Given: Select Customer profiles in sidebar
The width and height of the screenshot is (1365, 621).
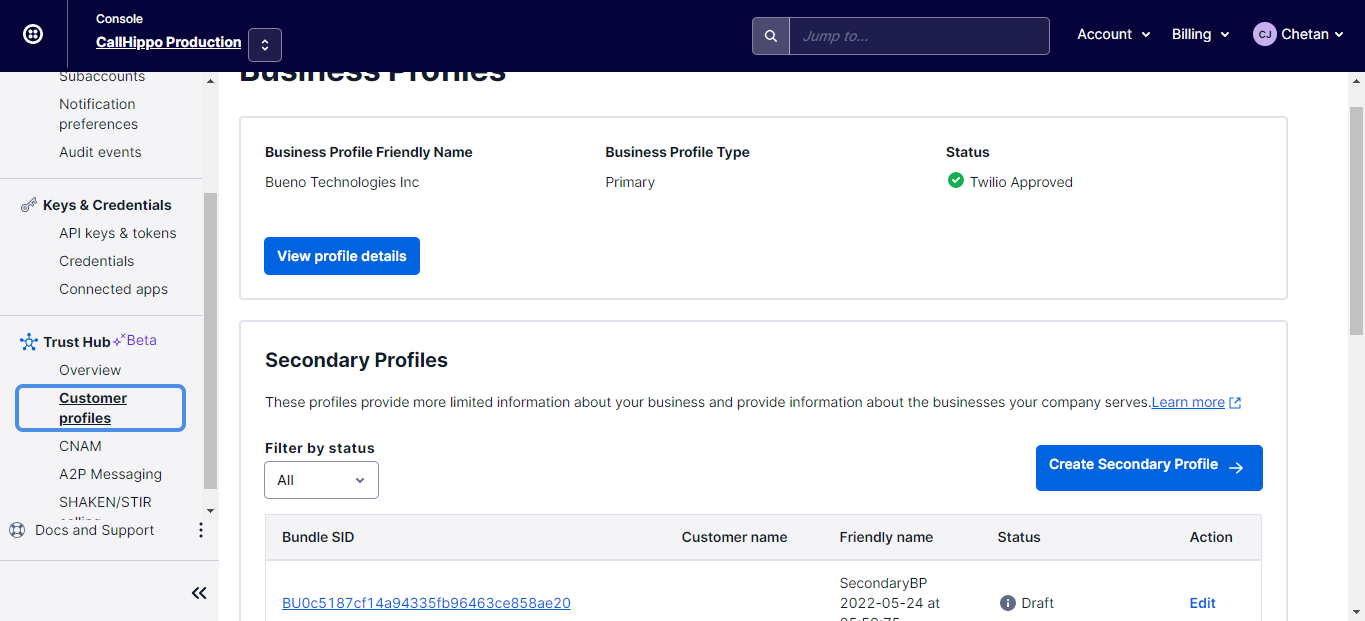Looking at the screenshot, I should (x=100, y=408).
